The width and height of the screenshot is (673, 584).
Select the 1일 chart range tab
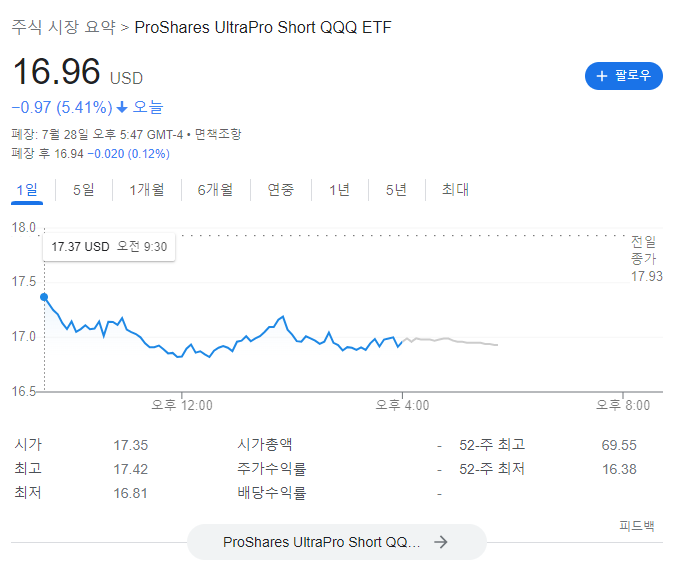pos(27,190)
